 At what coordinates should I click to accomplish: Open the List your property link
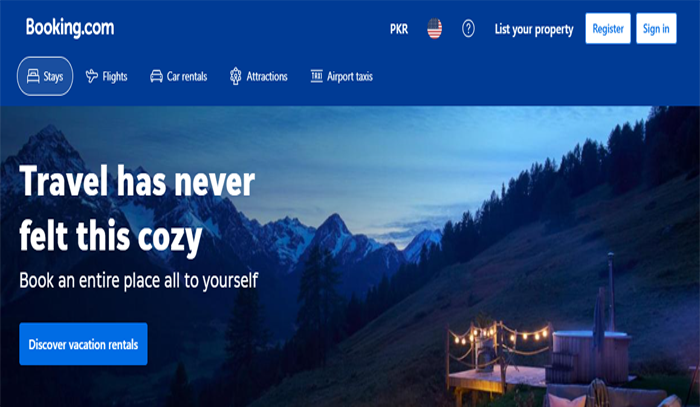(x=534, y=29)
